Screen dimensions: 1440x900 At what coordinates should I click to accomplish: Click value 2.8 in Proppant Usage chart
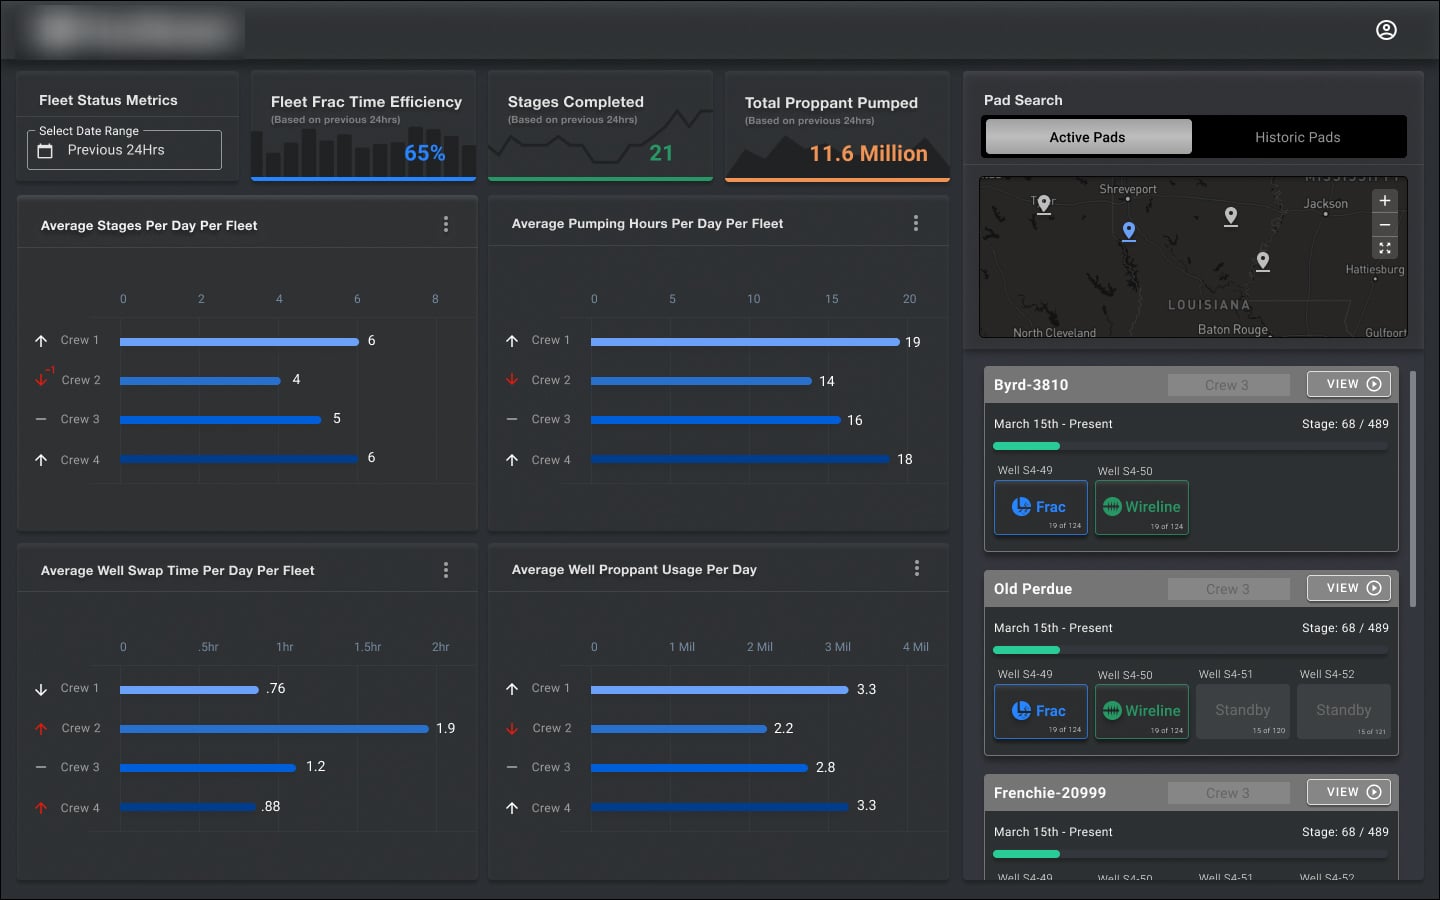pos(825,767)
